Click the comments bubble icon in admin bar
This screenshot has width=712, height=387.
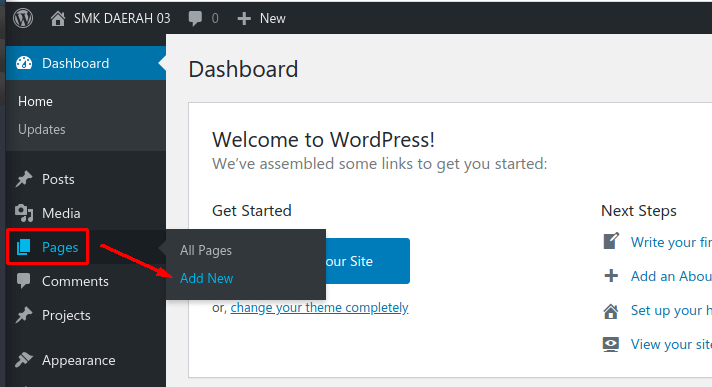pyautogui.click(x=195, y=19)
